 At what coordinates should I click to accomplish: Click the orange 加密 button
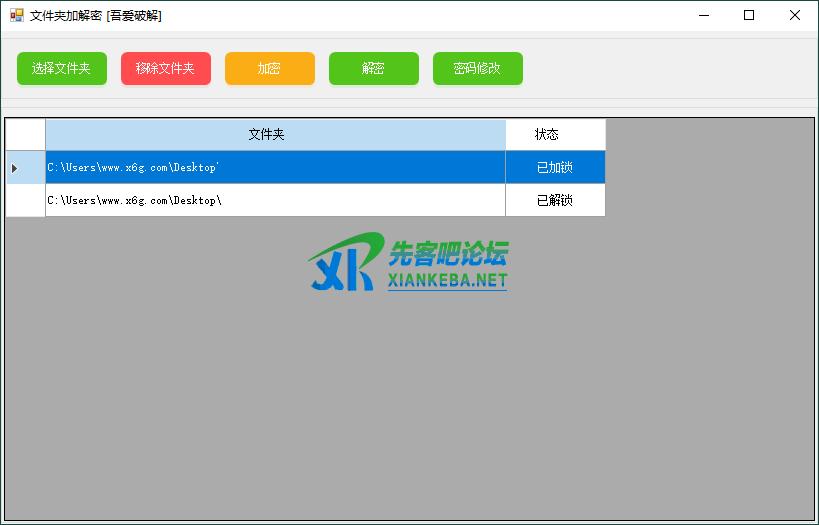pyautogui.click(x=269, y=69)
